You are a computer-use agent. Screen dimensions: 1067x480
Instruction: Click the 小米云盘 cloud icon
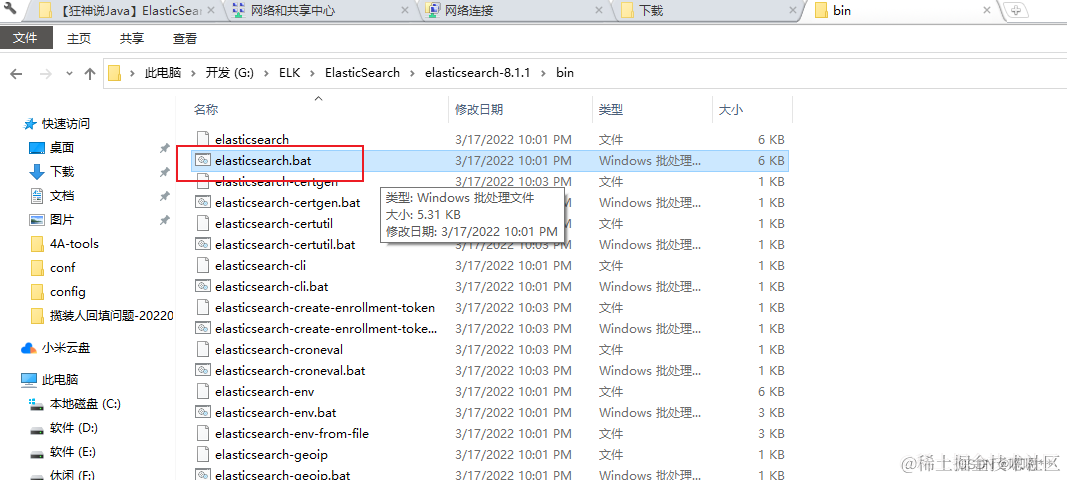coord(29,348)
